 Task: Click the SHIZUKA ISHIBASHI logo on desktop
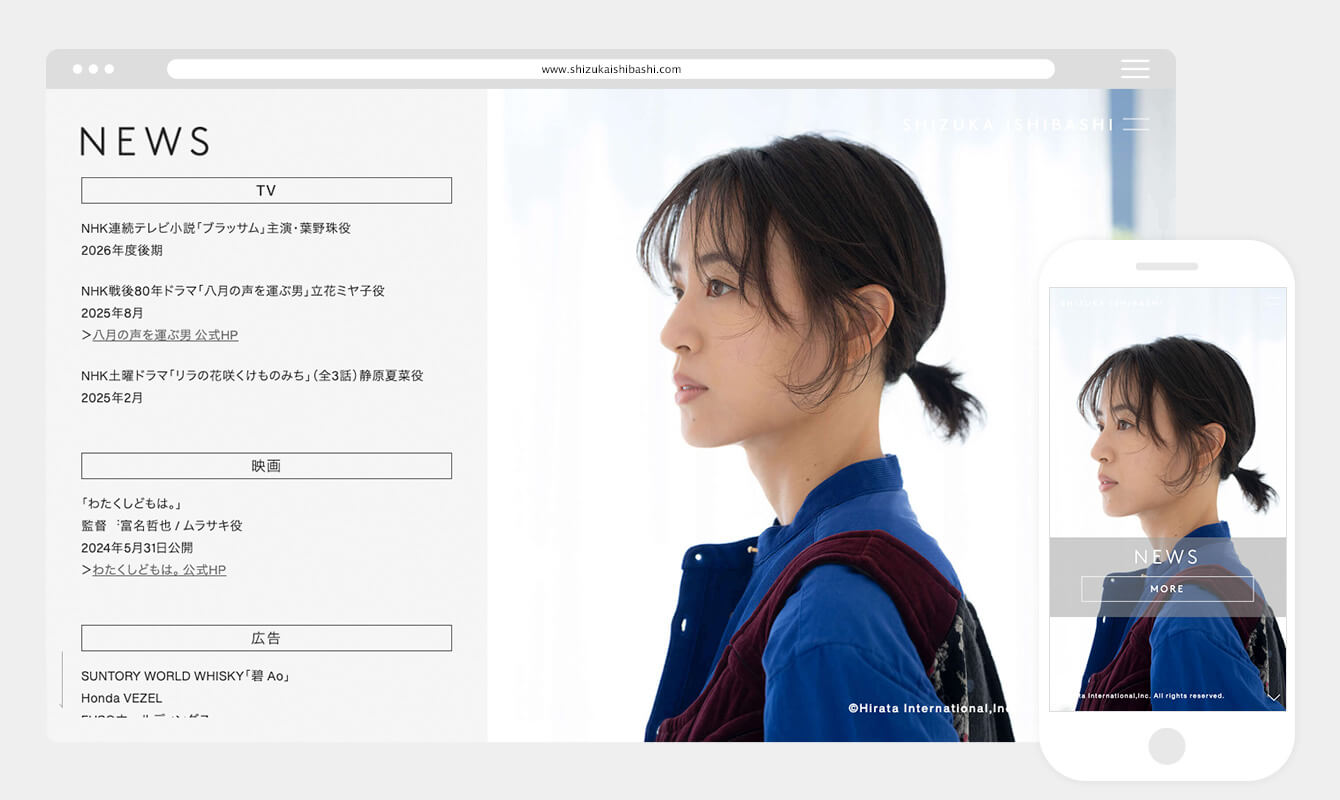point(1007,125)
